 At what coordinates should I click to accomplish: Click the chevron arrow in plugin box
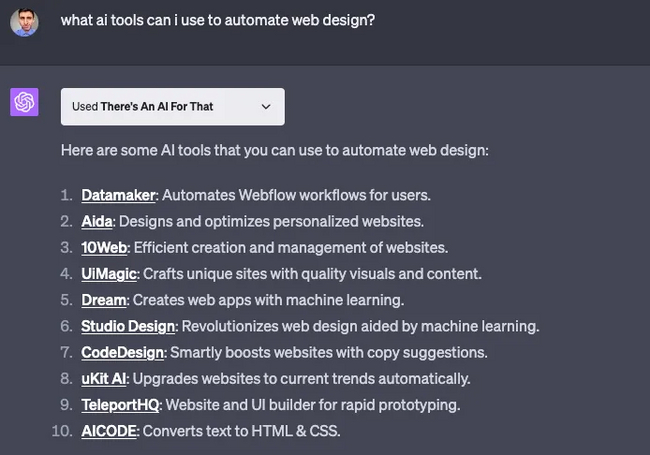[266, 107]
